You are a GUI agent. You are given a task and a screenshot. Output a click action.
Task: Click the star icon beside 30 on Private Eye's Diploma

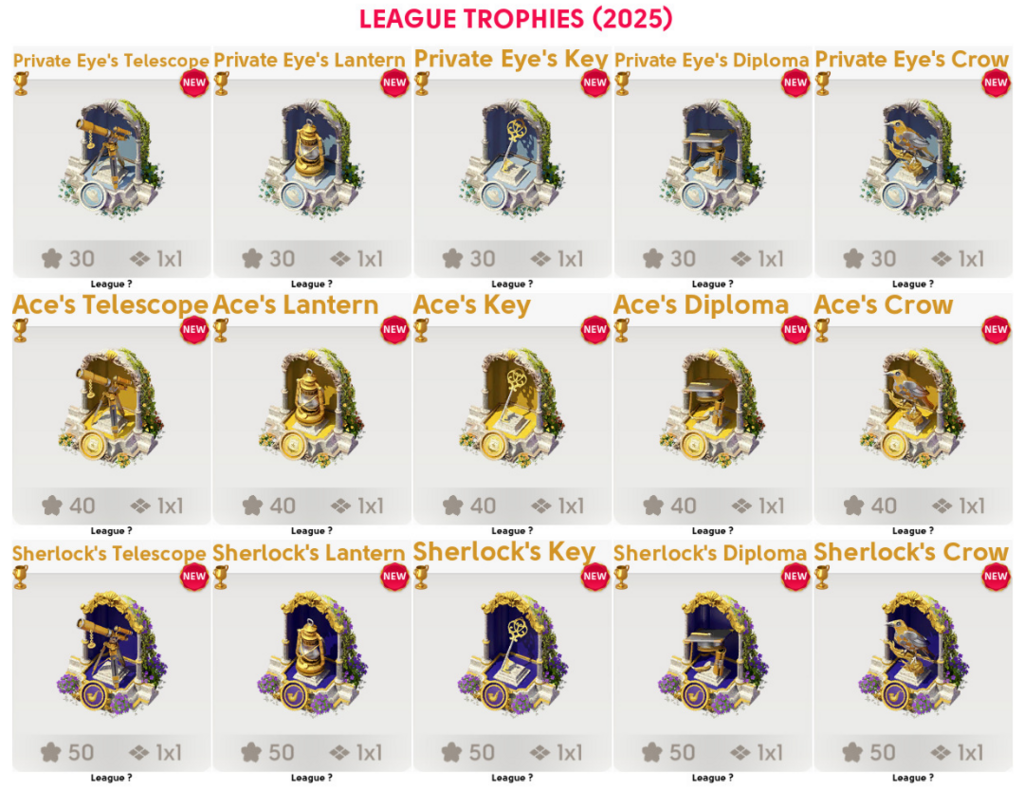tap(653, 259)
